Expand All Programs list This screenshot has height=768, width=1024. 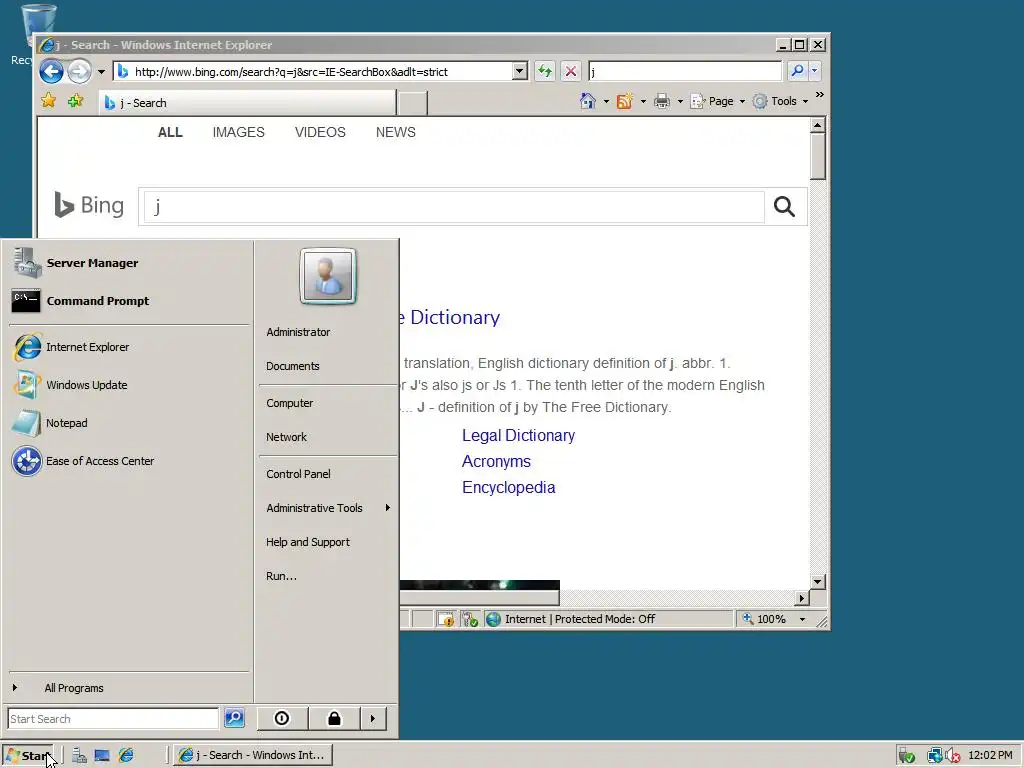(x=129, y=688)
